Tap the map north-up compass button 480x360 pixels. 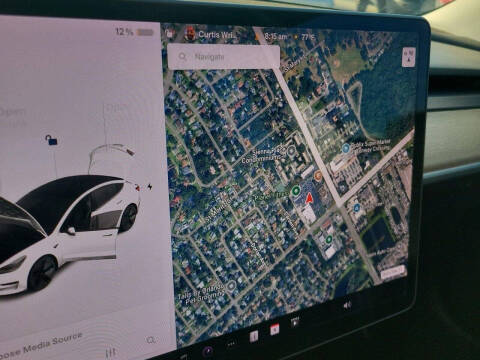point(409,56)
